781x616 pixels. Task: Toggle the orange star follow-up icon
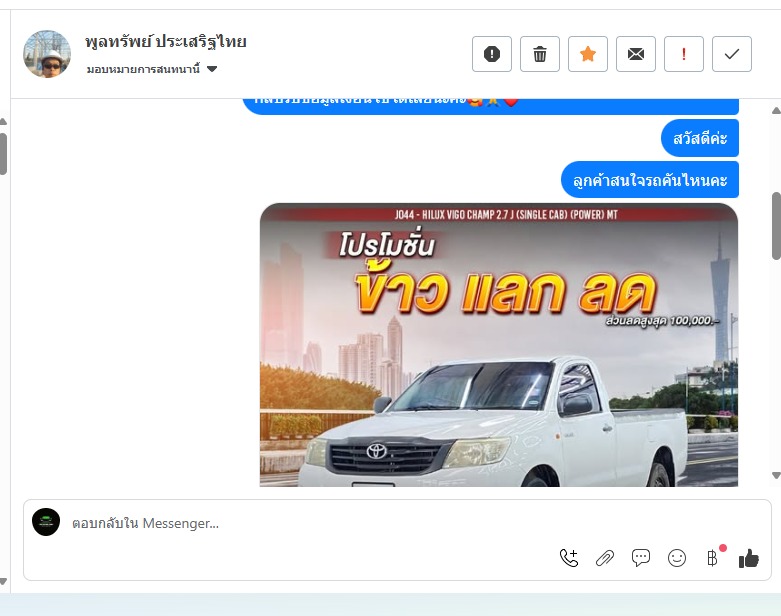click(588, 54)
